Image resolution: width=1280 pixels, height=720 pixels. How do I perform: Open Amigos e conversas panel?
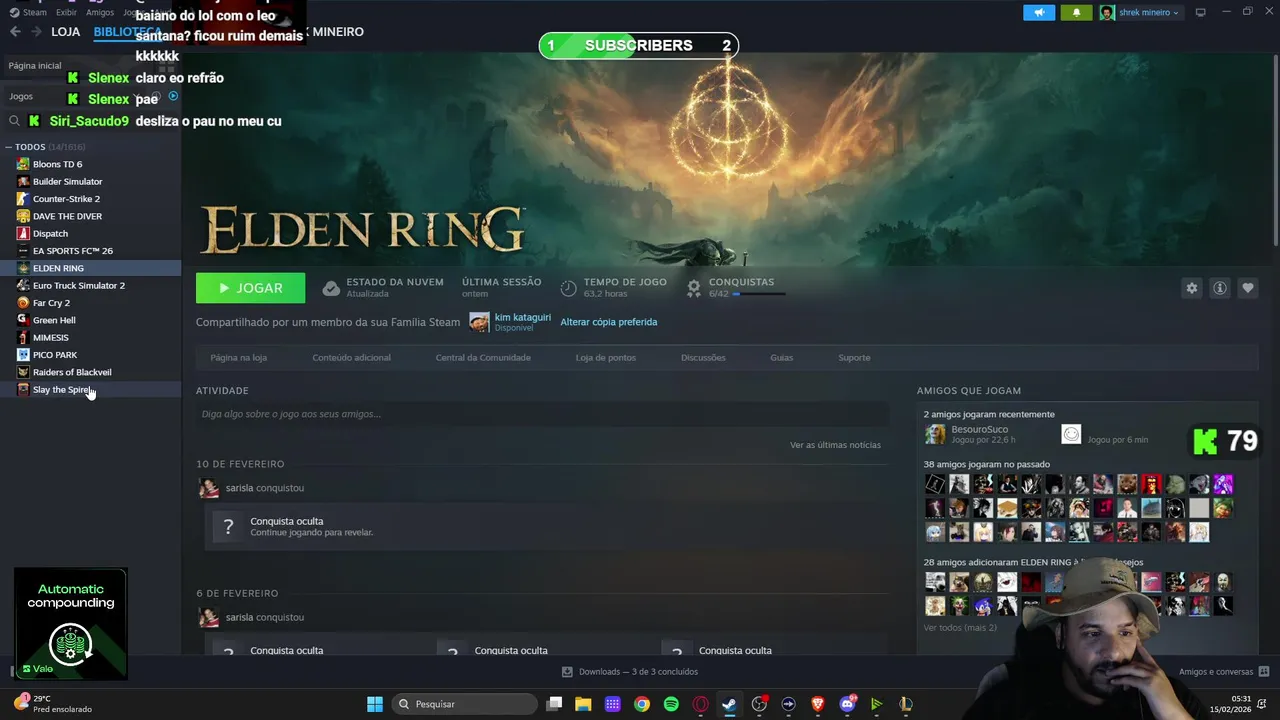click(1223, 672)
